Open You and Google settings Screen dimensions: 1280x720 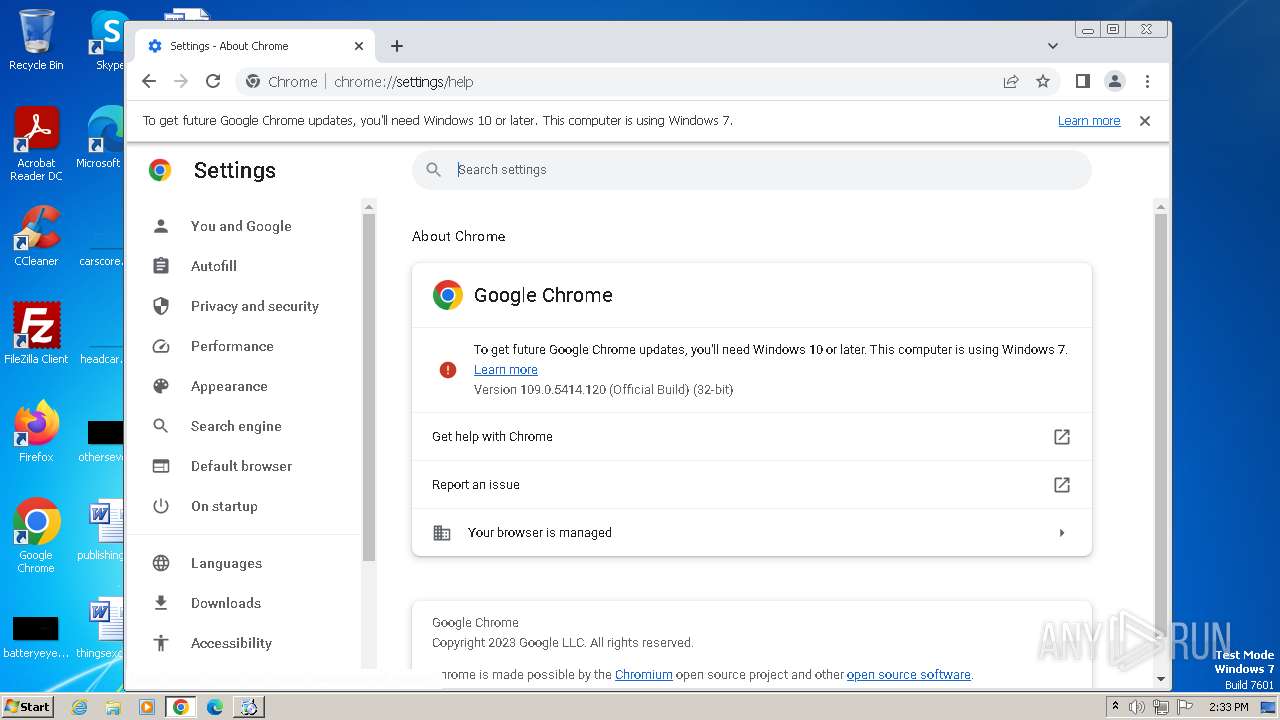pyautogui.click(x=241, y=226)
